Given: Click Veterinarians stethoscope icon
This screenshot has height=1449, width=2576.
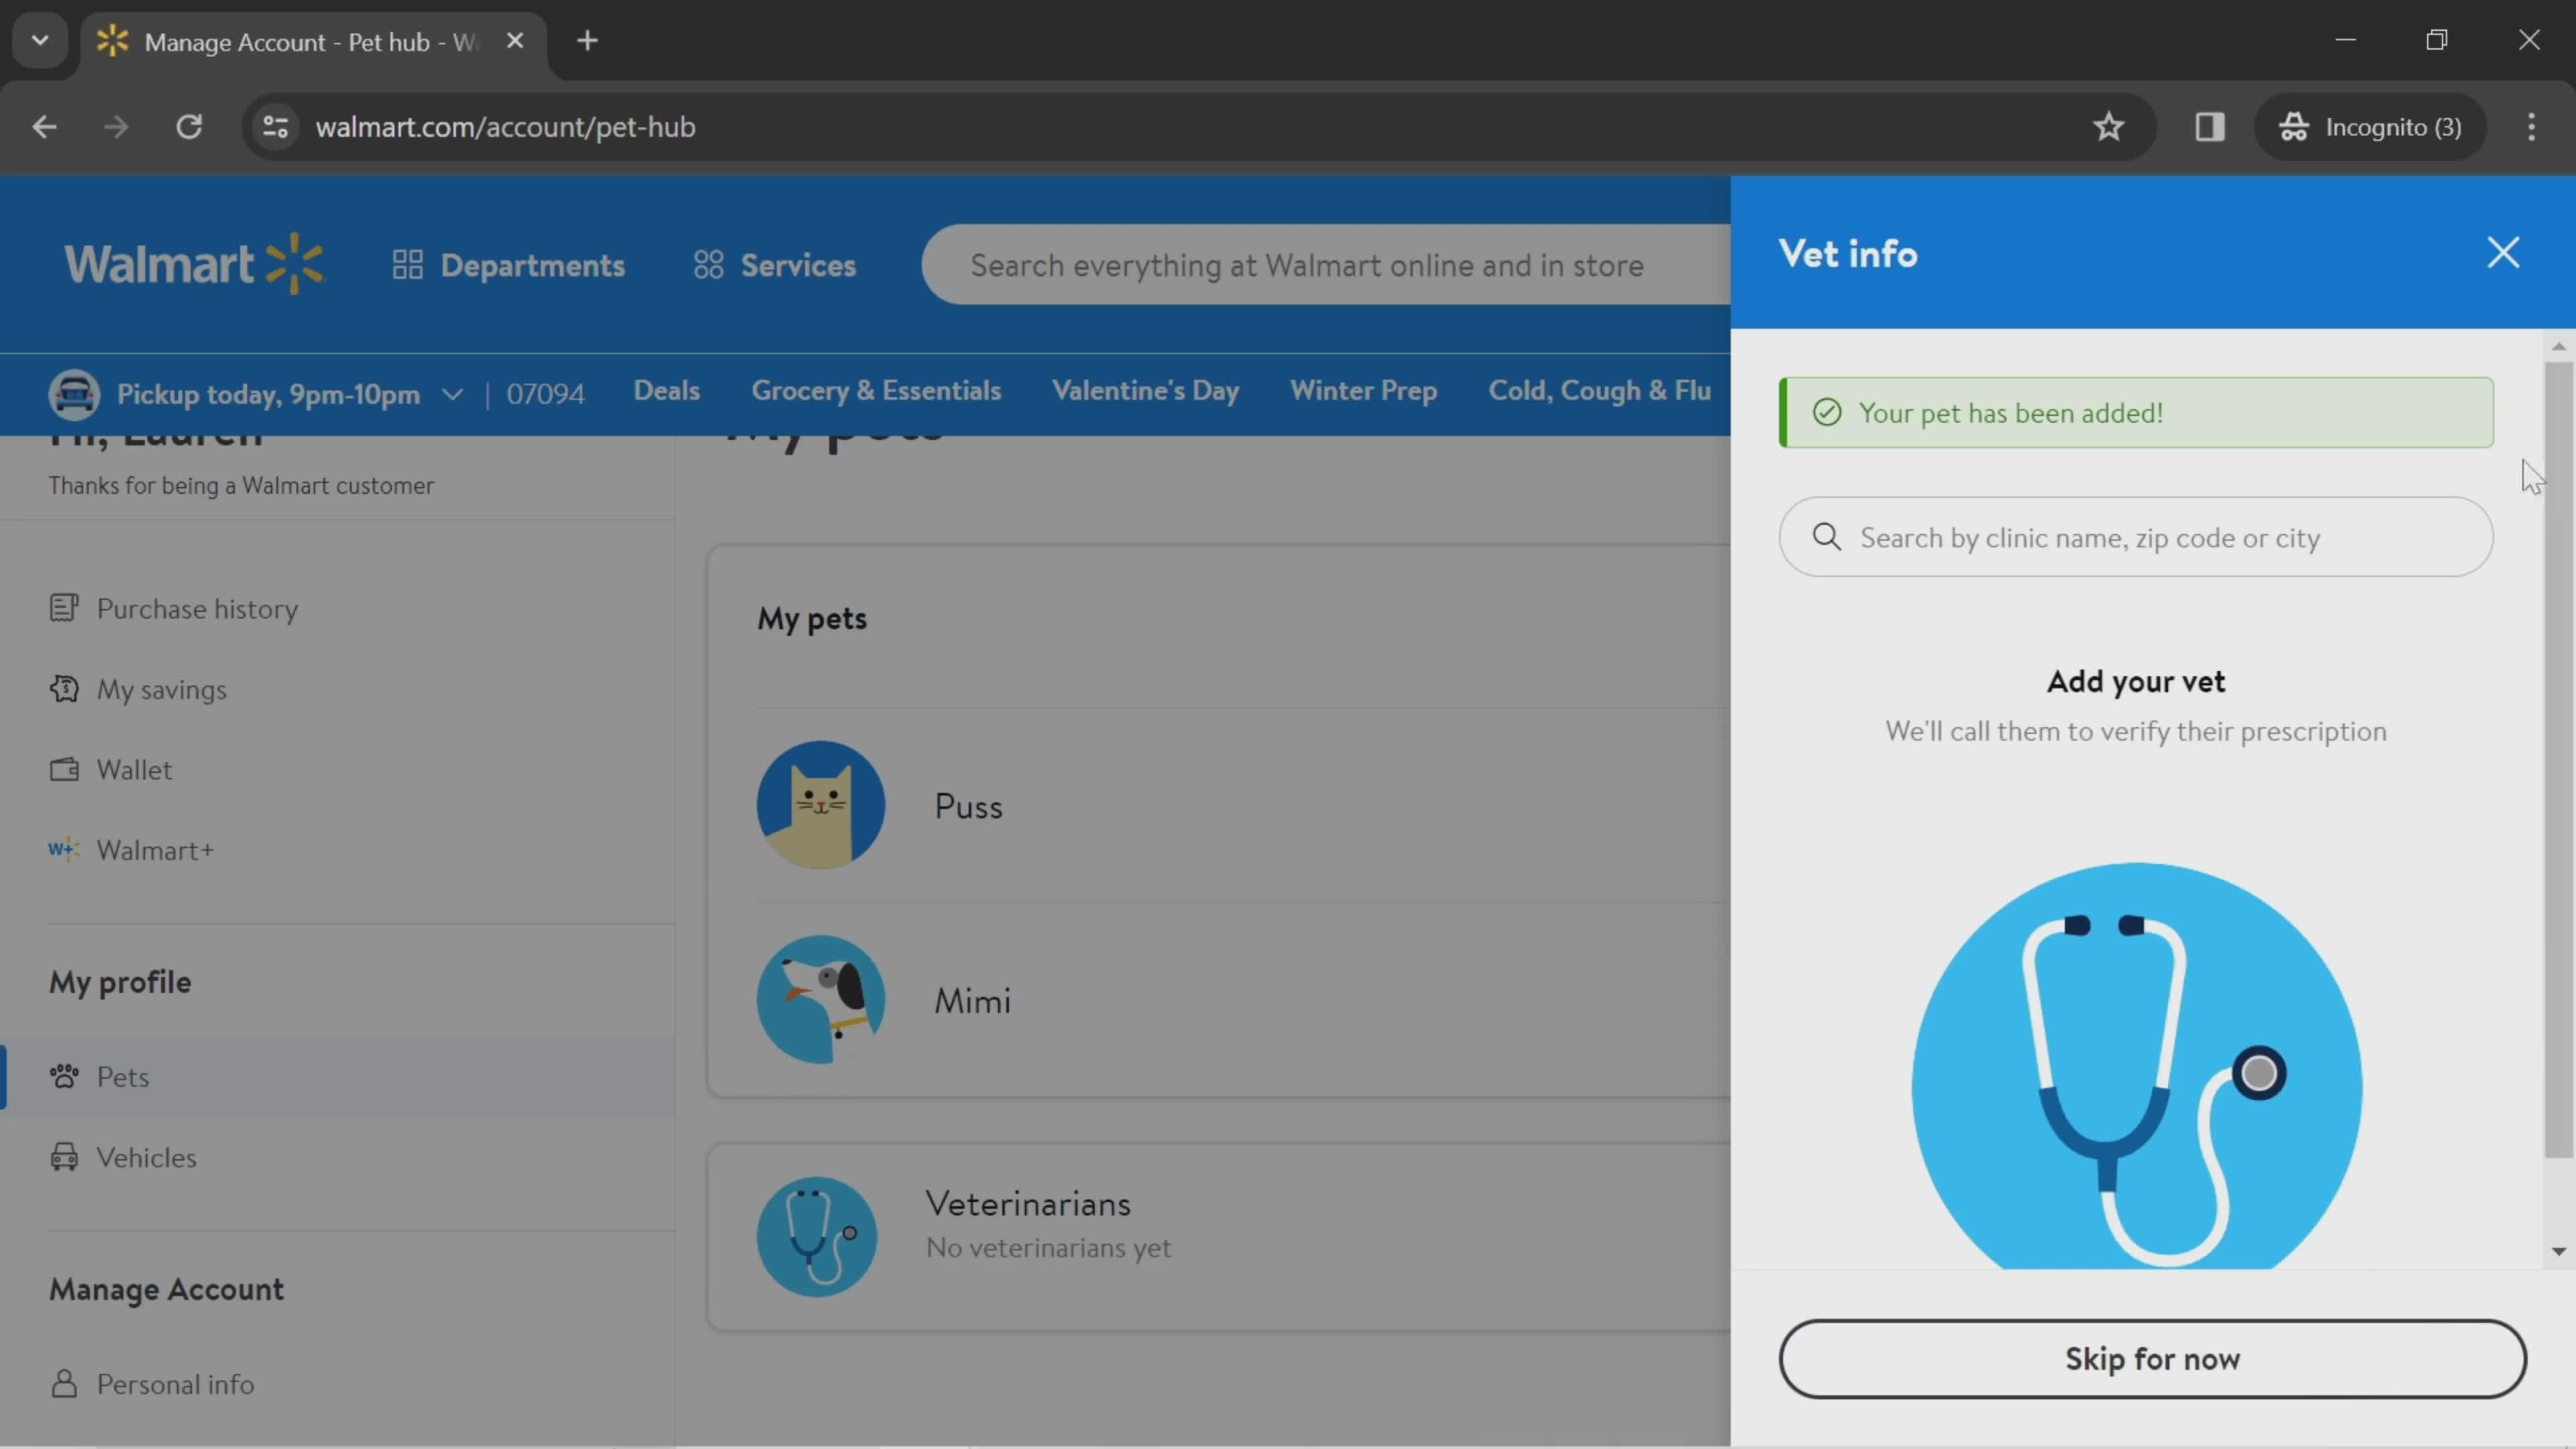Looking at the screenshot, I should point(817,1237).
